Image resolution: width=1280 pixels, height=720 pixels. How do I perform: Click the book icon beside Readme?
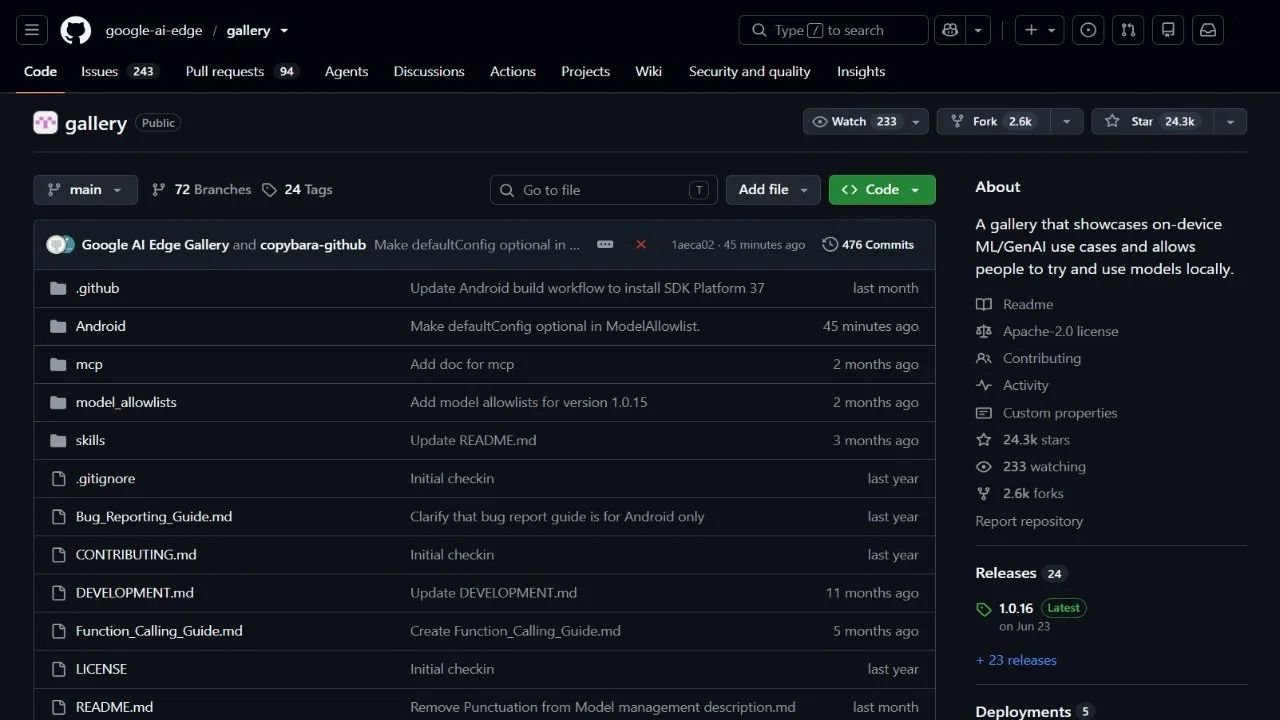(984, 304)
